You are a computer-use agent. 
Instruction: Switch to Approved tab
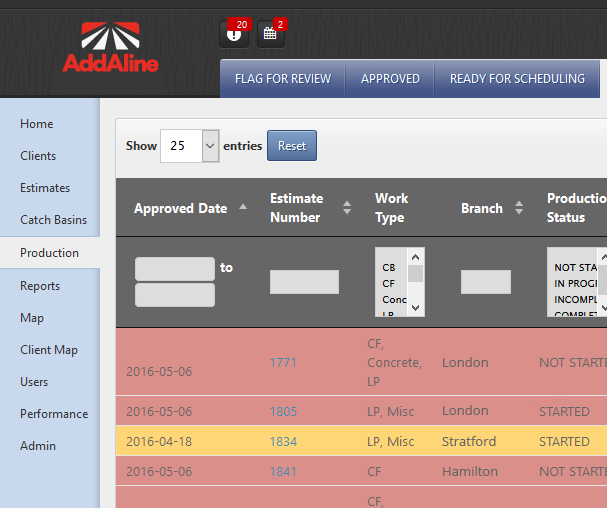(390, 79)
